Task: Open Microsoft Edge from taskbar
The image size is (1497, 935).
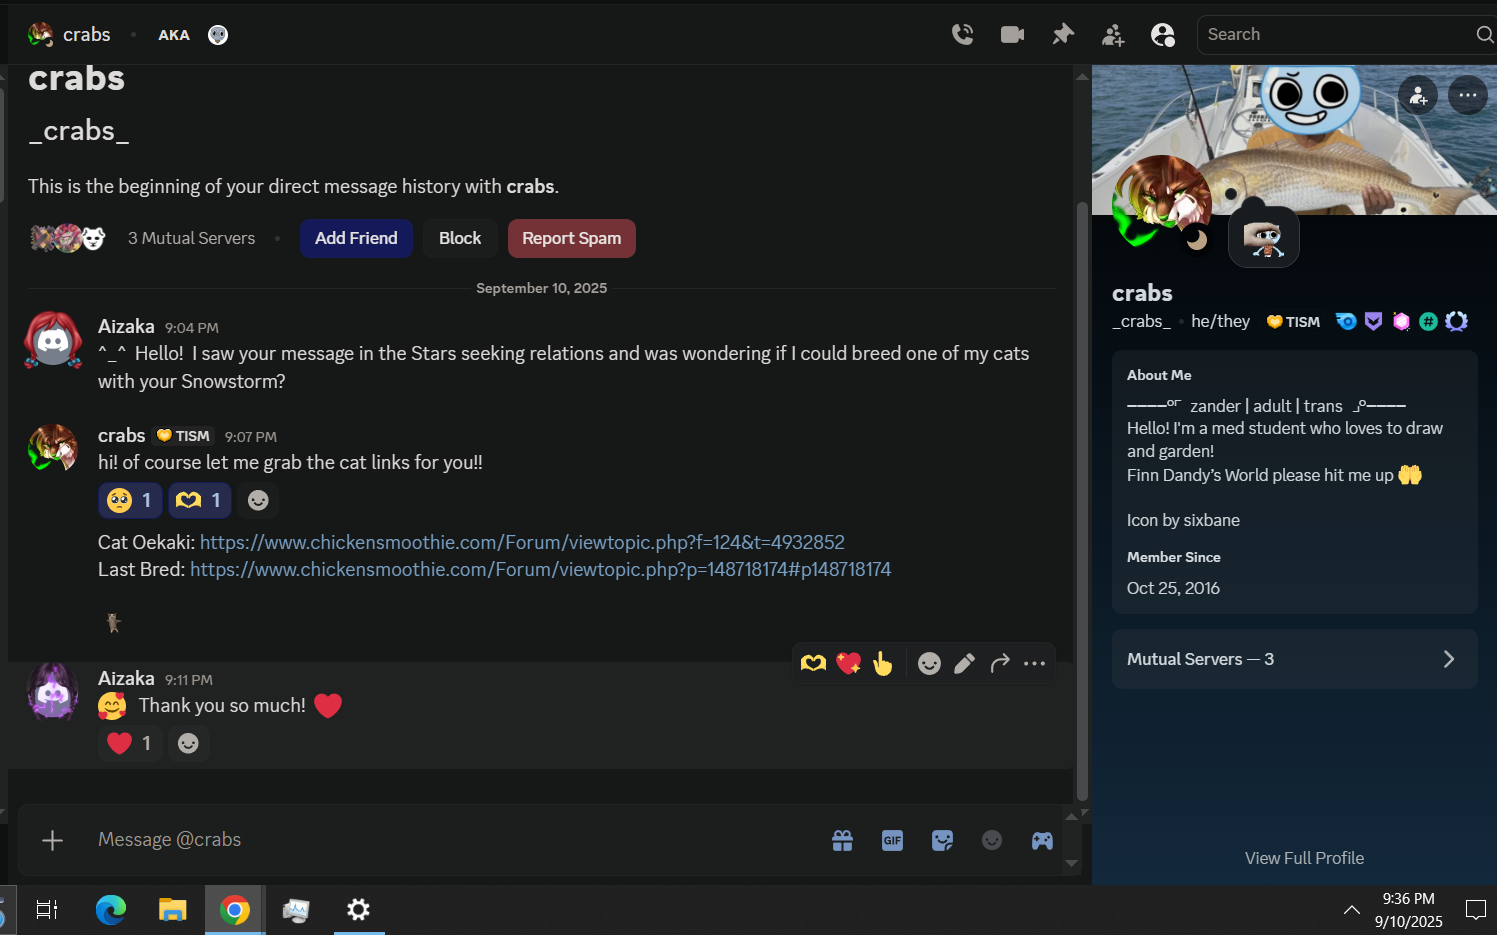Action: pyautogui.click(x=110, y=910)
